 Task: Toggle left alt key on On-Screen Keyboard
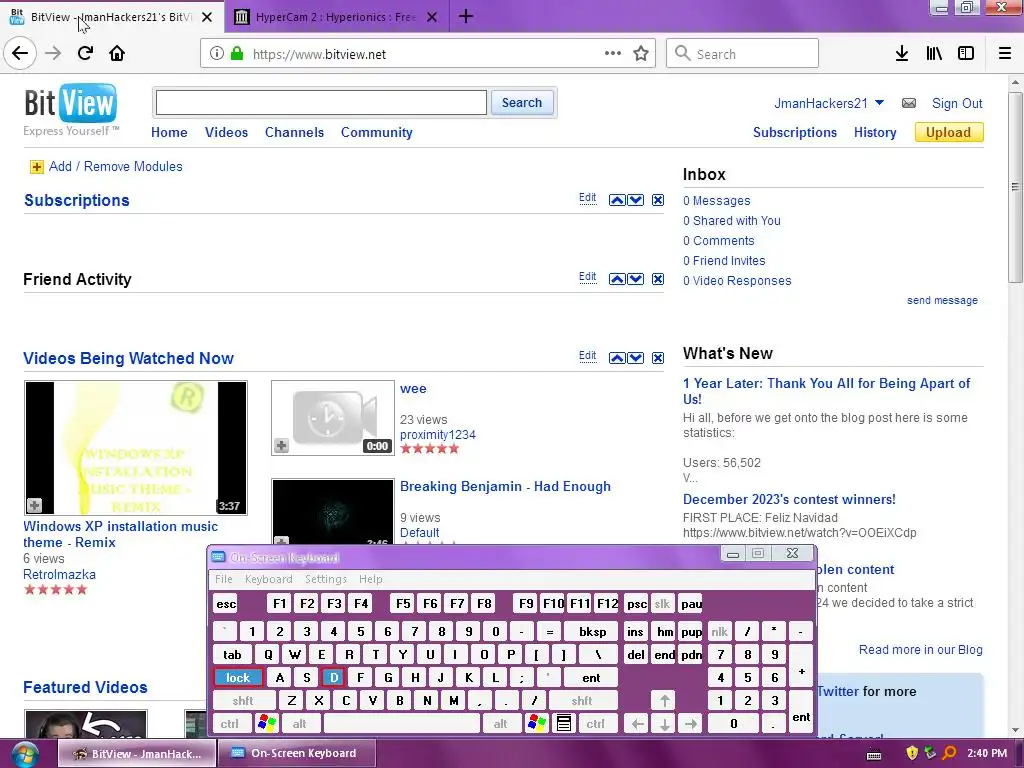click(x=300, y=724)
